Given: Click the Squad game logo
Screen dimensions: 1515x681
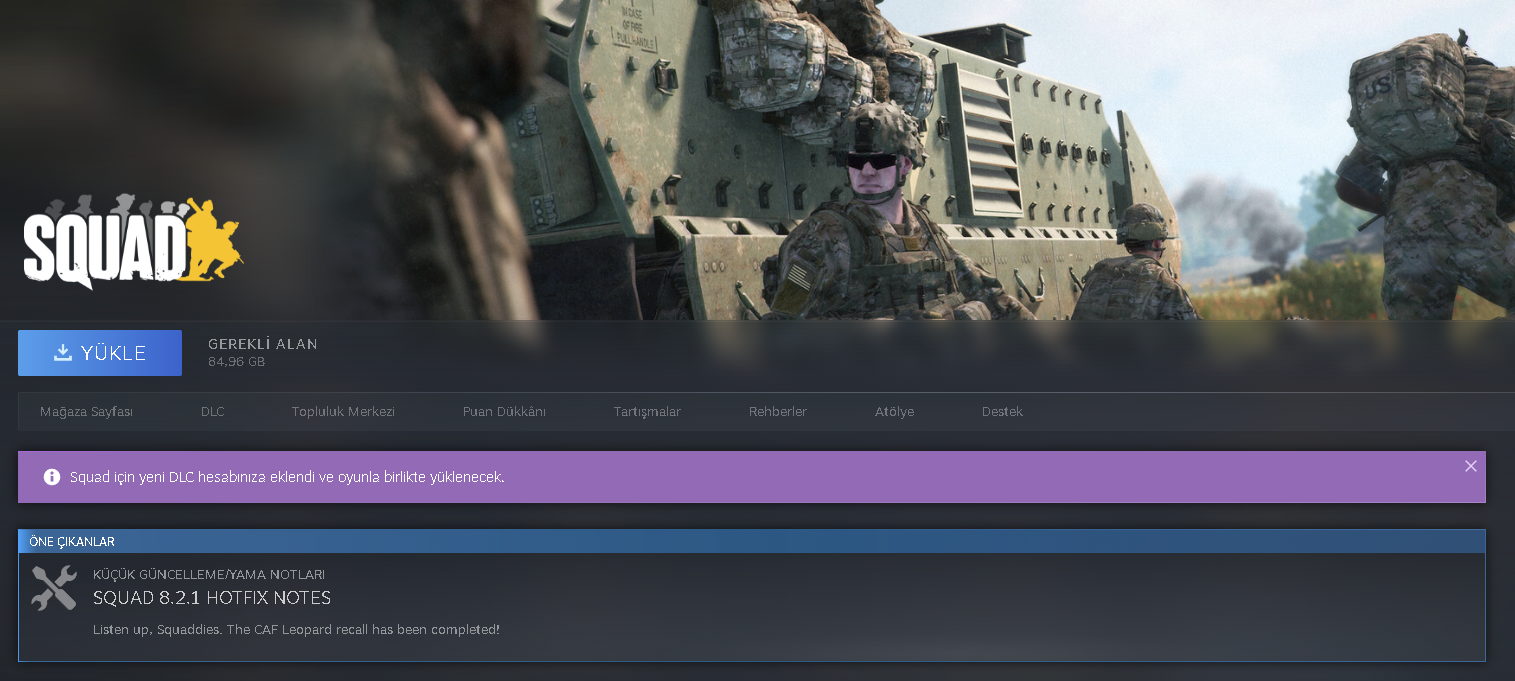Looking at the screenshot, I should click(x=133, y=241).
